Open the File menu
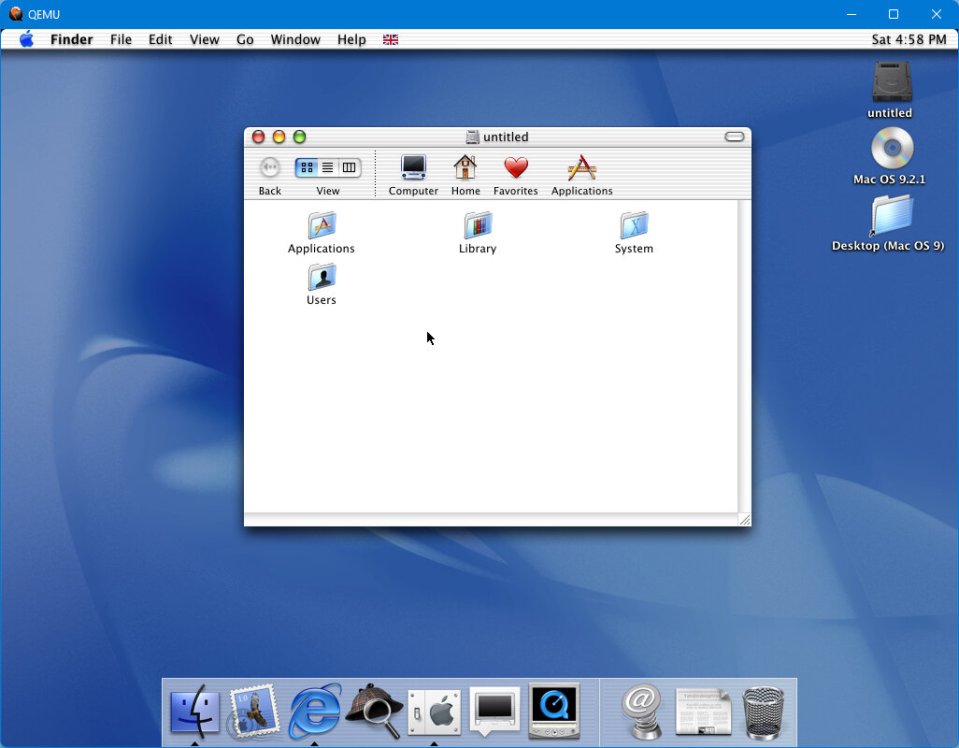 (121, 40)
